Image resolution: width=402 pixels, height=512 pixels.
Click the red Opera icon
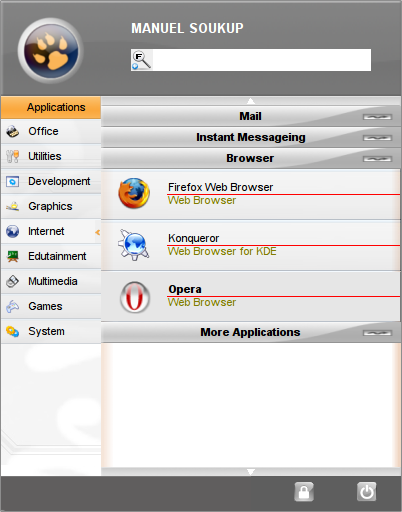click(134, 297)
